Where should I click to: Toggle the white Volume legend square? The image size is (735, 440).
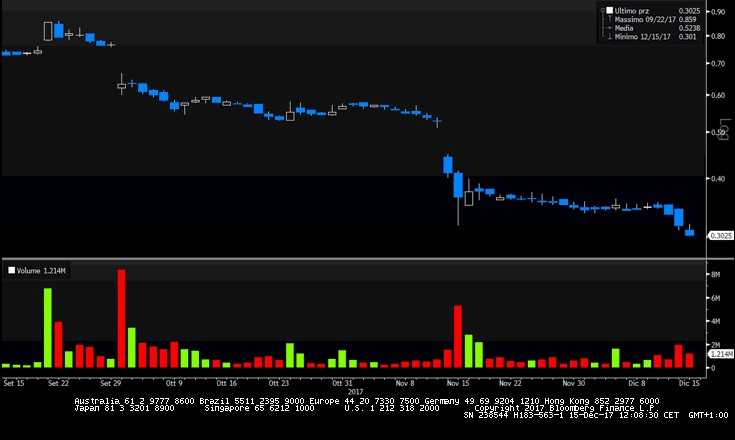coord(12,270)
